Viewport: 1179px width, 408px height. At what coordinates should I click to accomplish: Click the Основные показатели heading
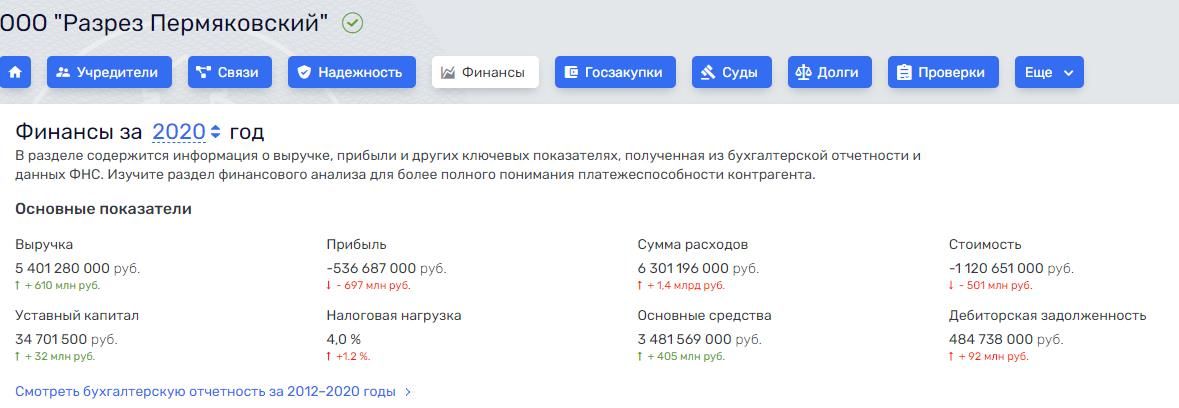point(103,209)
